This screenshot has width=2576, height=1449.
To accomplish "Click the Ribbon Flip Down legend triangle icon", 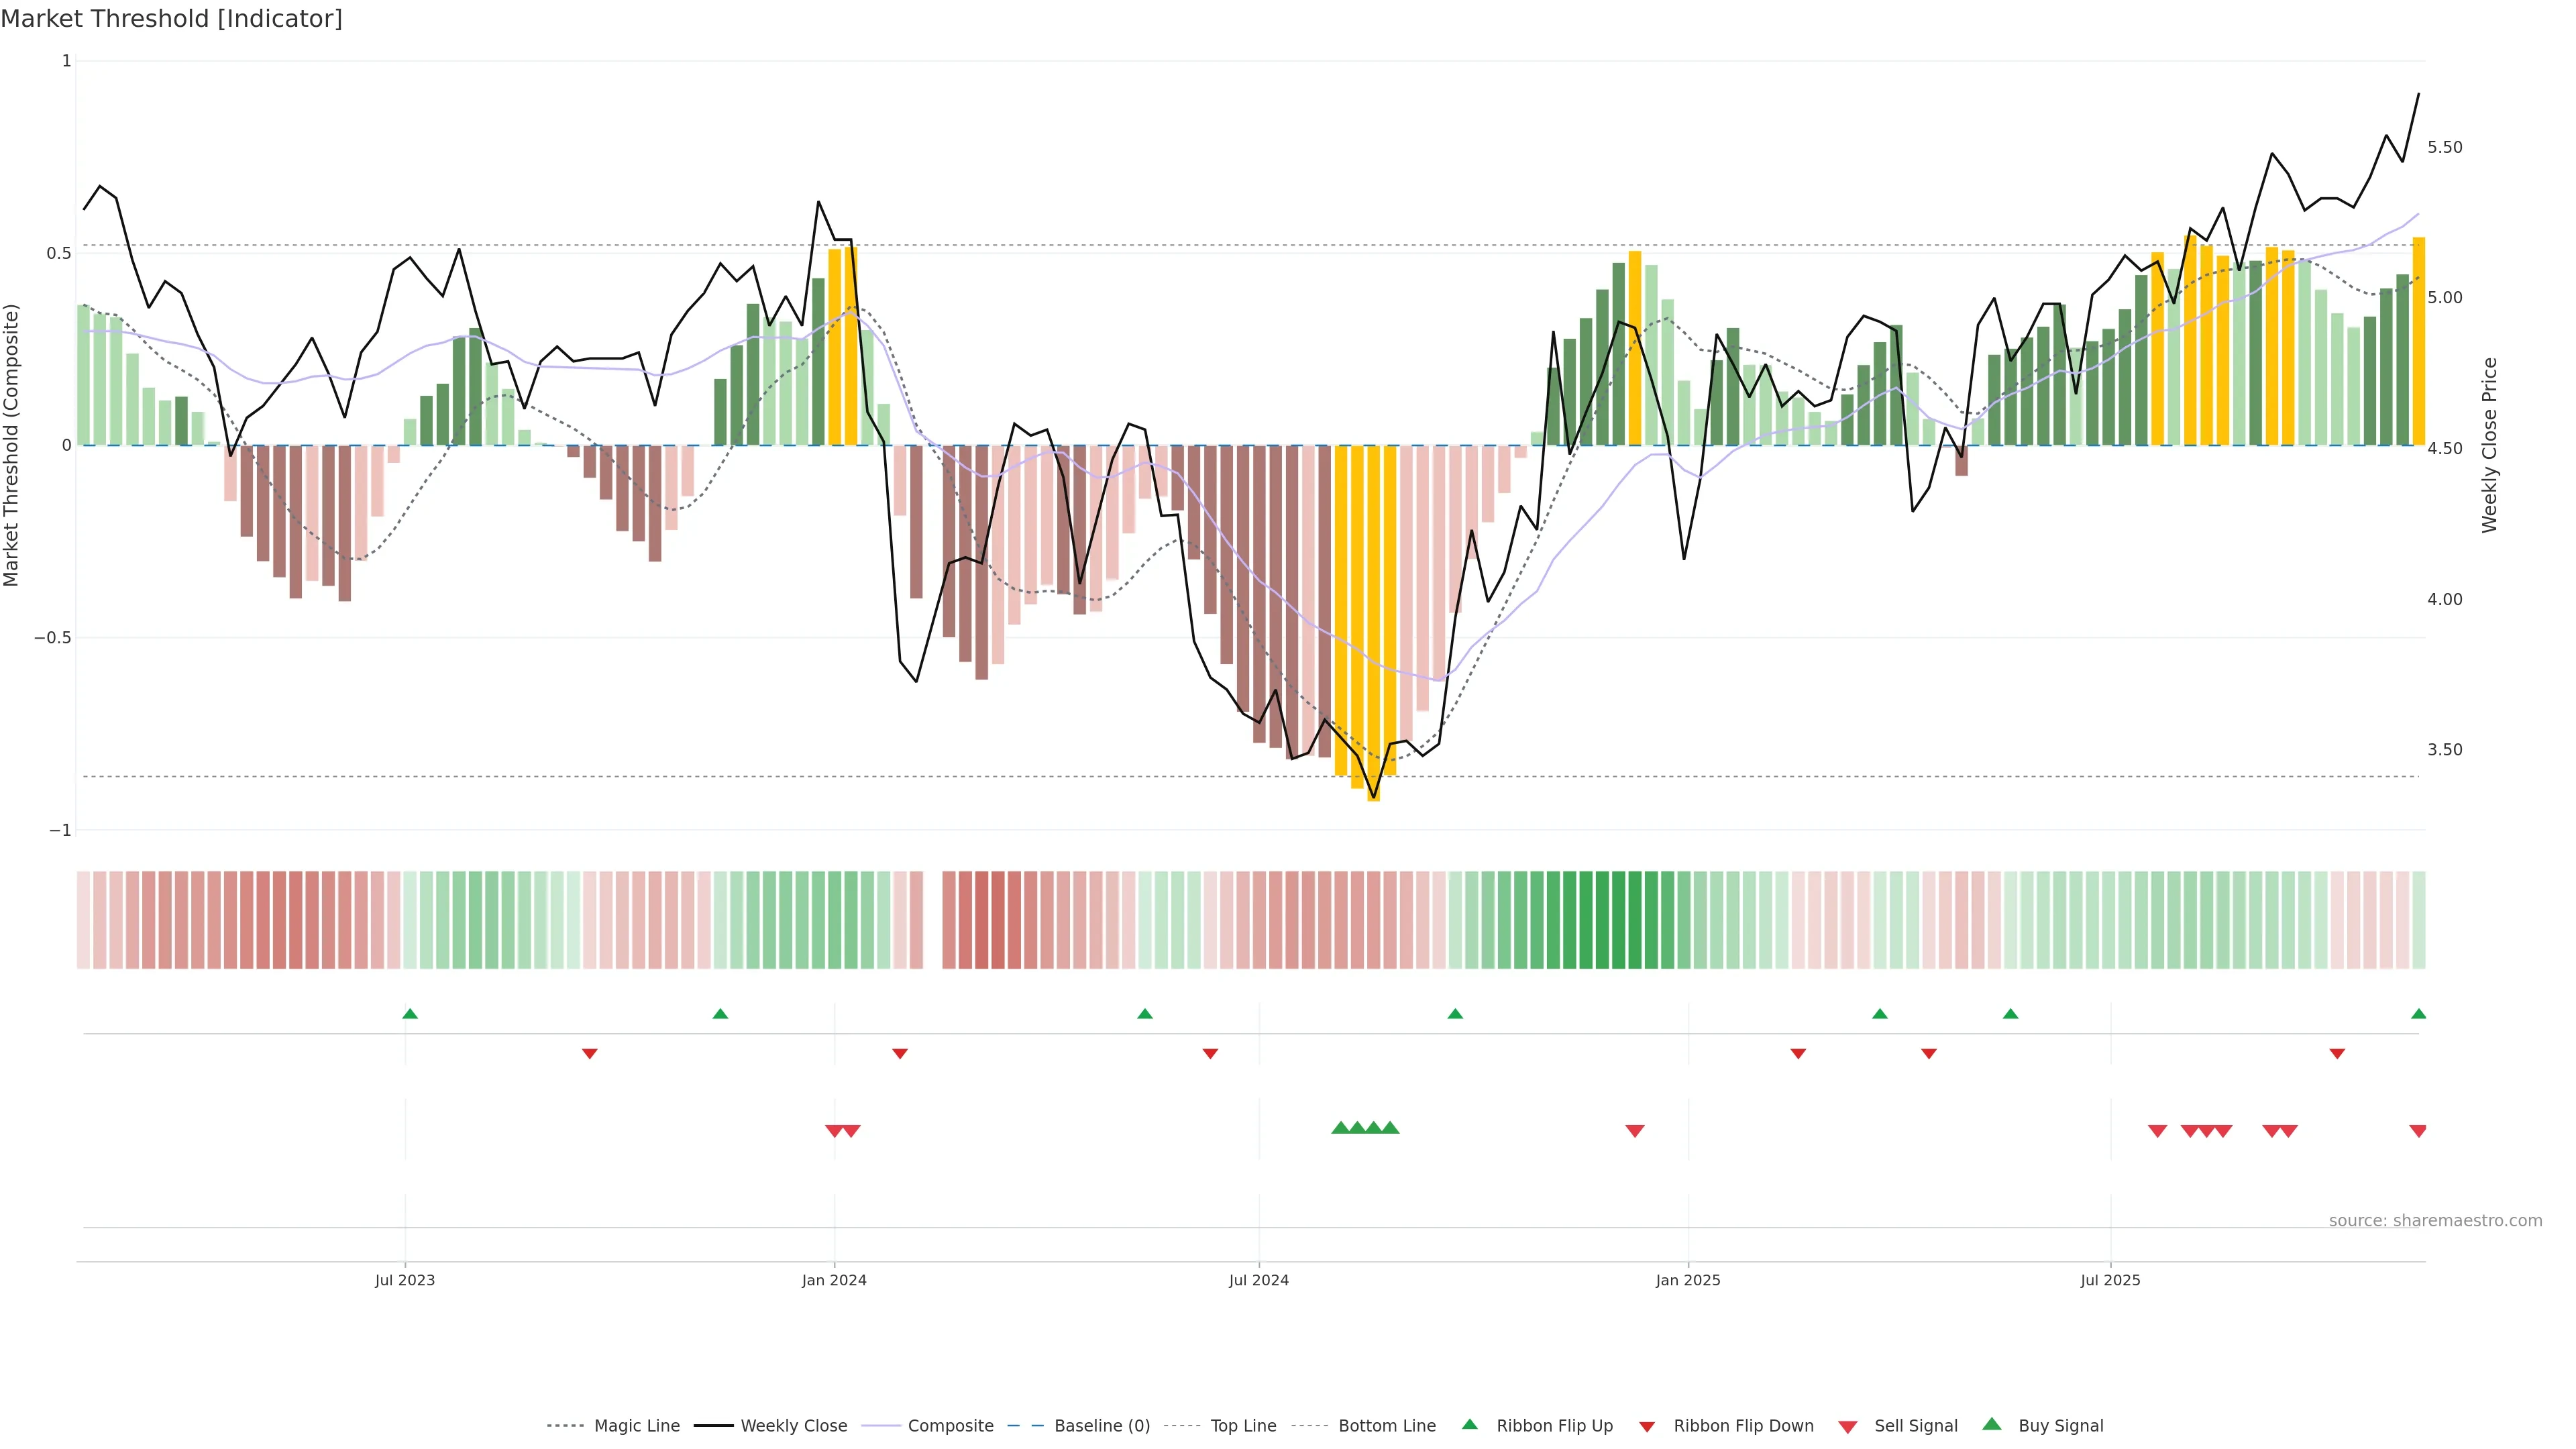I will pos(1647,1426).
